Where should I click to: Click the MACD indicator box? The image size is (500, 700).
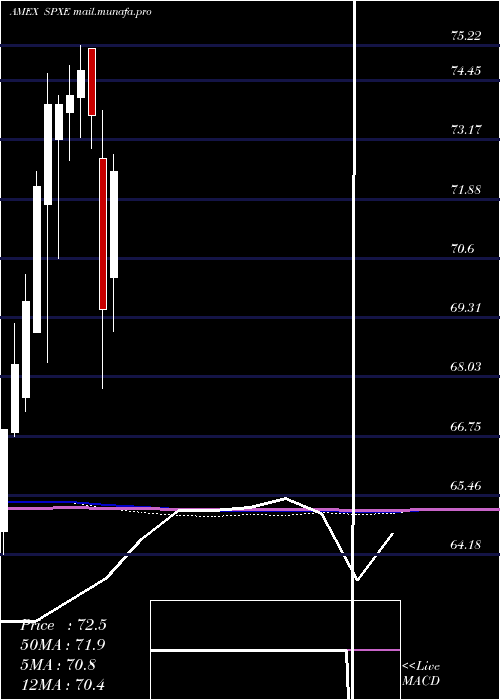coord(275,650)
